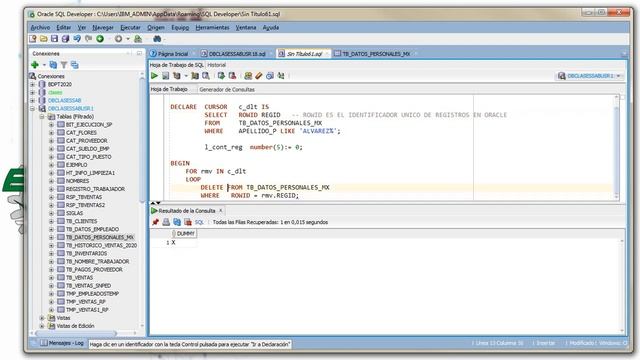Open the Herramientas menu
Viewport: 640px width, 360px height.
pos(212,27)
